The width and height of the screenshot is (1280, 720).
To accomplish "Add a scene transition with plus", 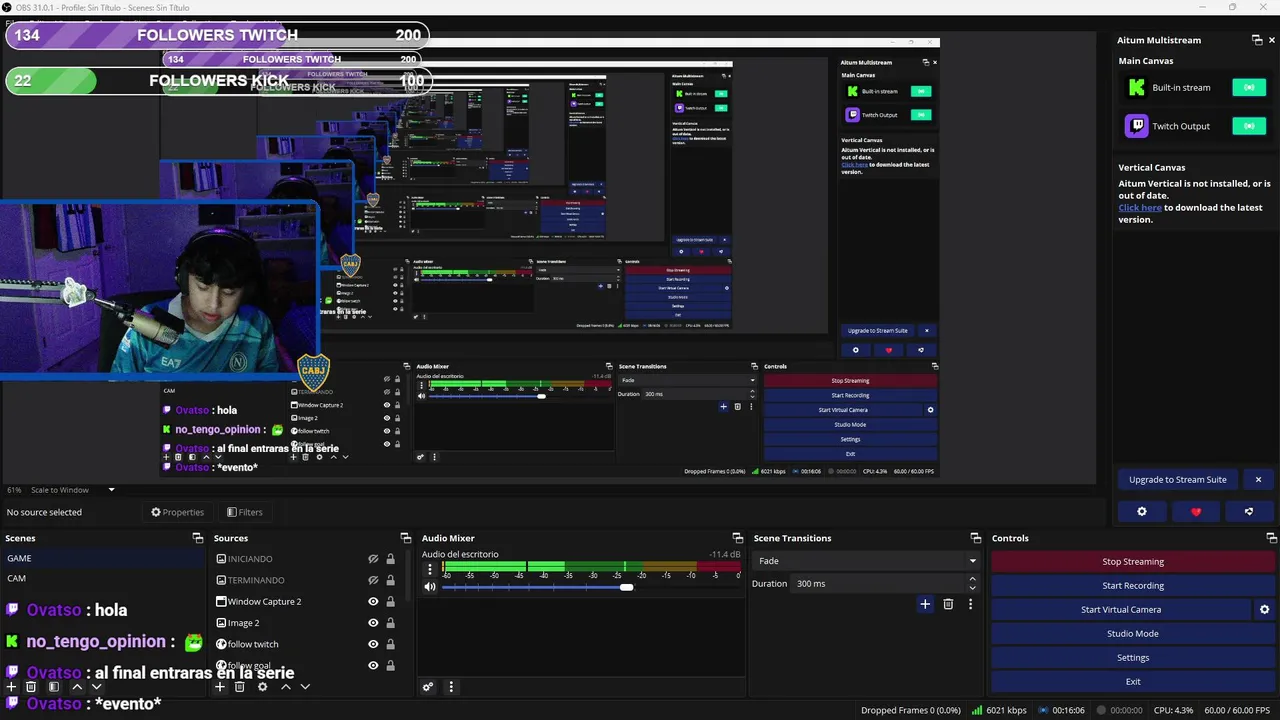I will pos(925,604).
